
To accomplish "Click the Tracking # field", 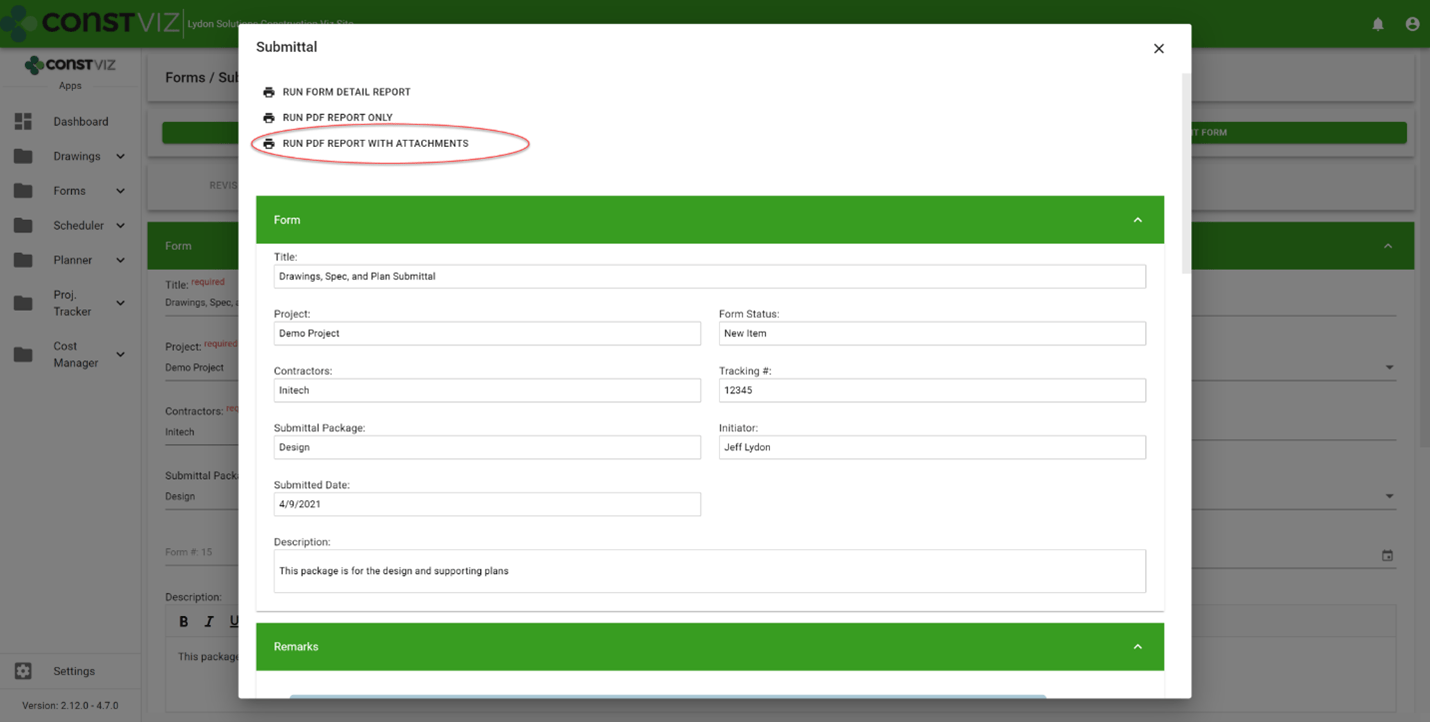I will [931, 390].
